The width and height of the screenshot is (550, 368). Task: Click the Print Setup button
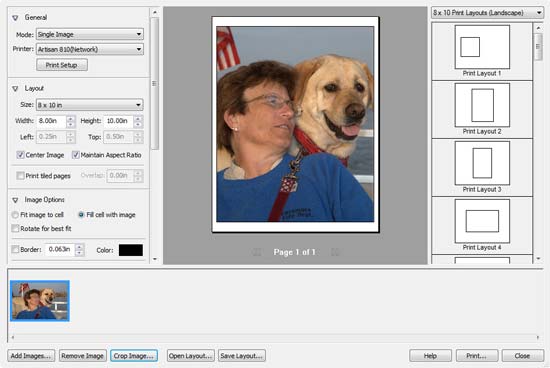62,65
